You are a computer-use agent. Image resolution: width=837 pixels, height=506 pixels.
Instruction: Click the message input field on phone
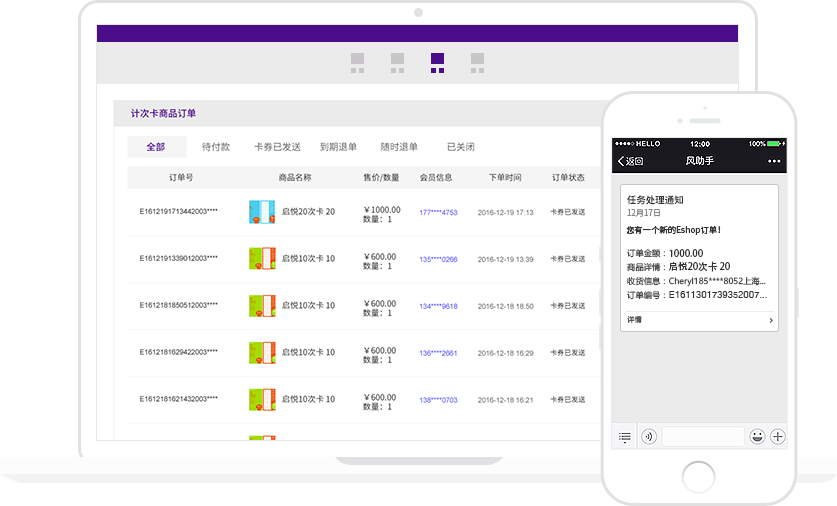tap(703, 437)
